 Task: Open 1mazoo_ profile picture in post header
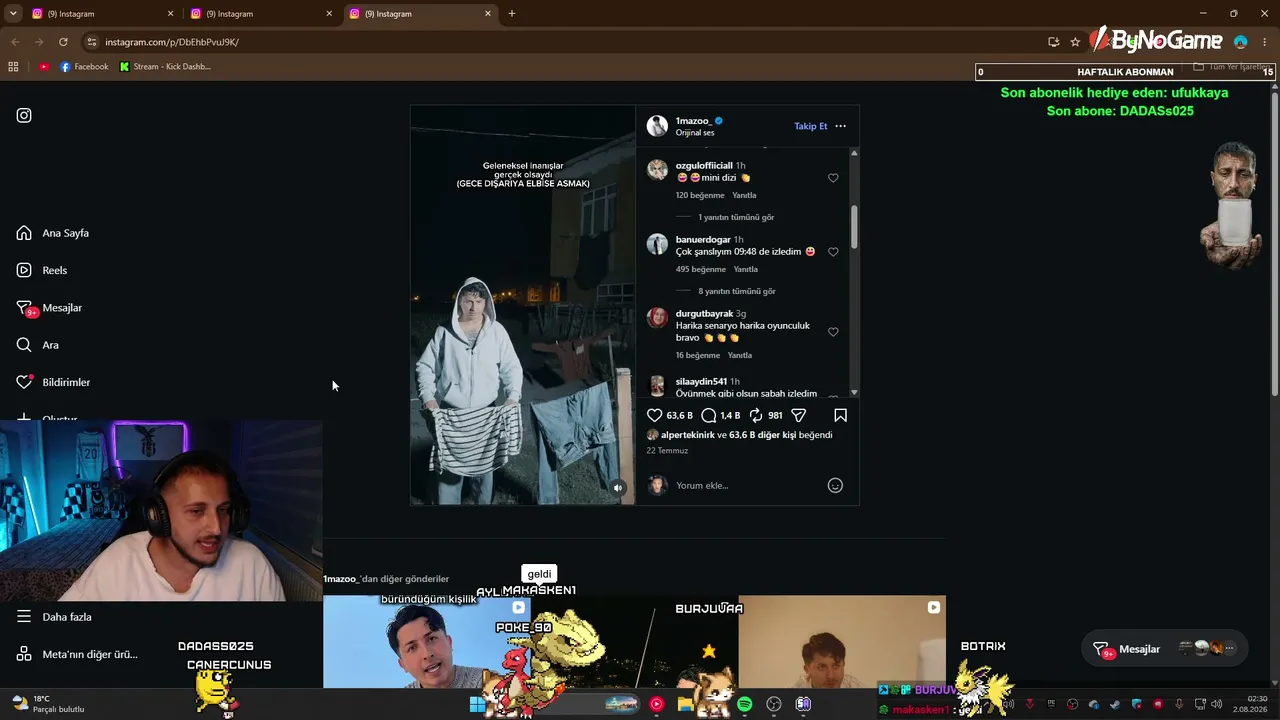pyautogui.click(x=657, y=126)
